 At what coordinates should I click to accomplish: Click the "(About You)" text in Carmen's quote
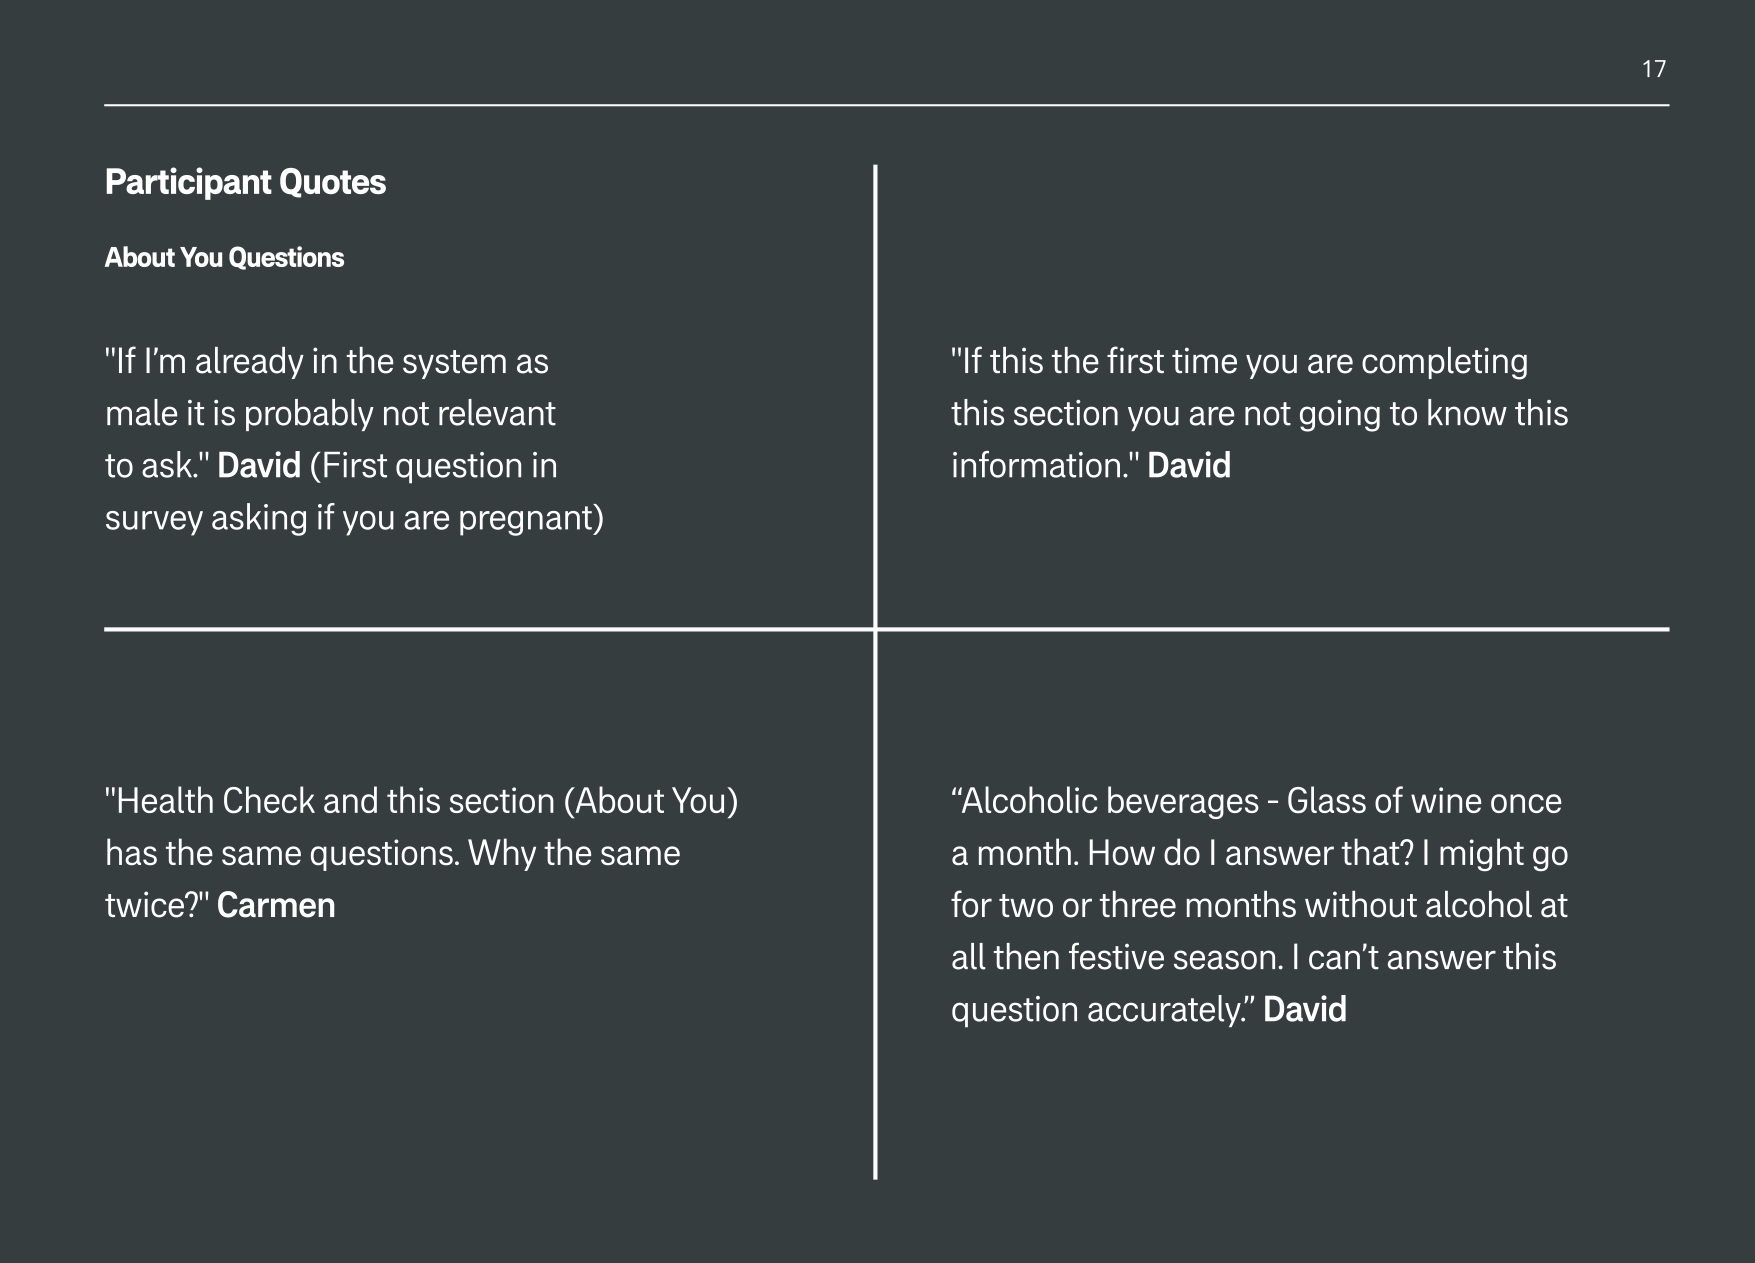[x=651, y=802]
